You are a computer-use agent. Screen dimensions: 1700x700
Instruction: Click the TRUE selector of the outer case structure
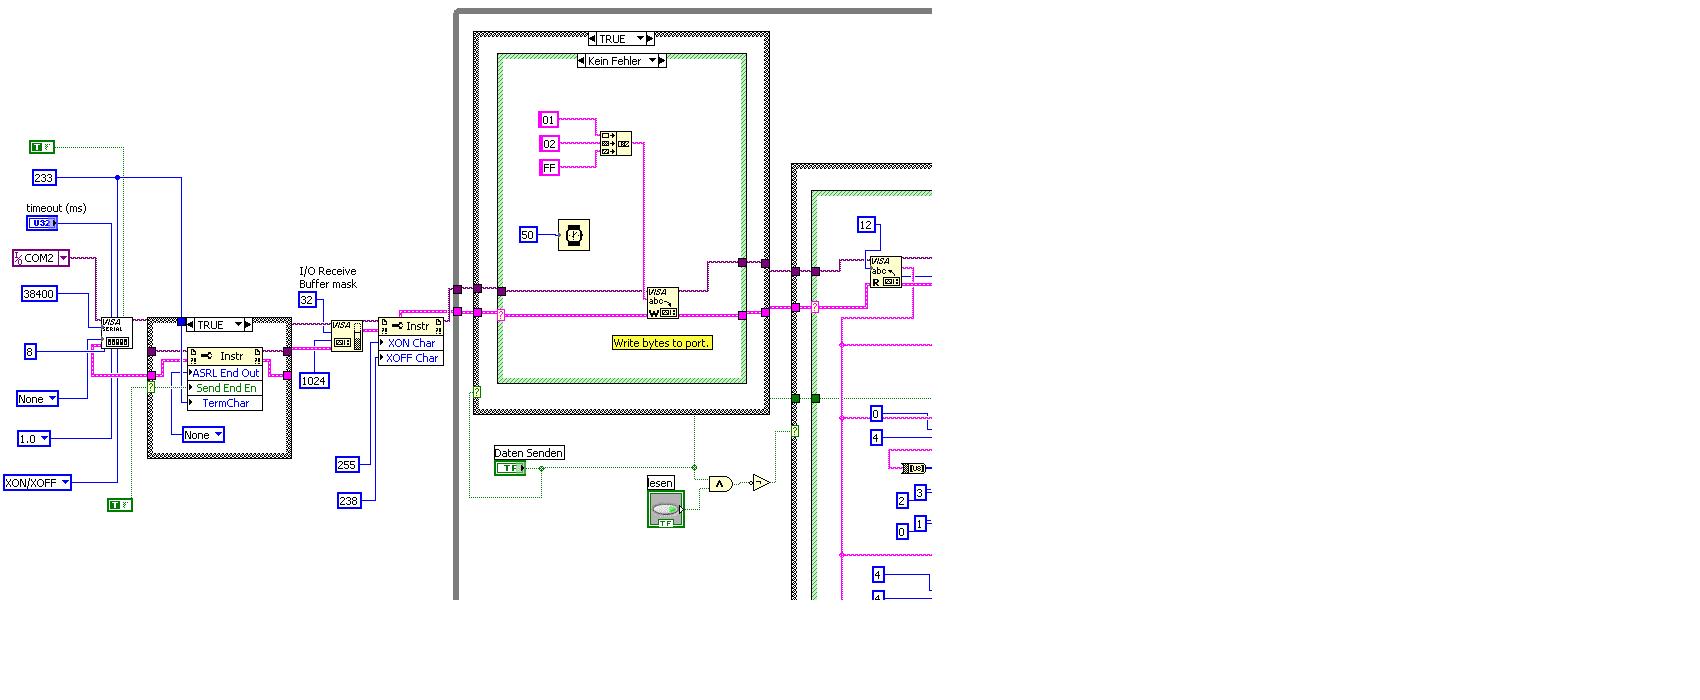coord(621,39)
